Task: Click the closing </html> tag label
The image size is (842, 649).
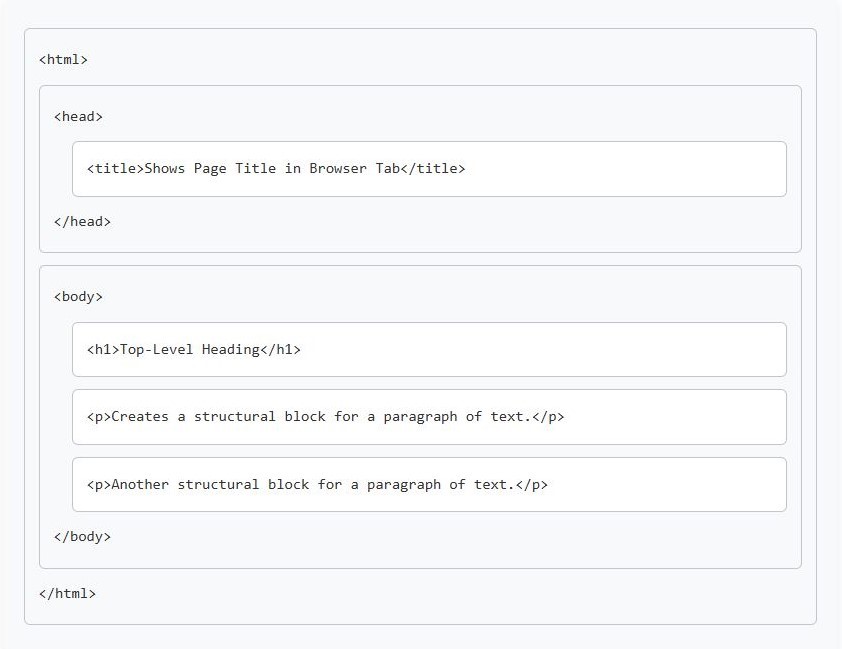Action: (x=68, y=593)
